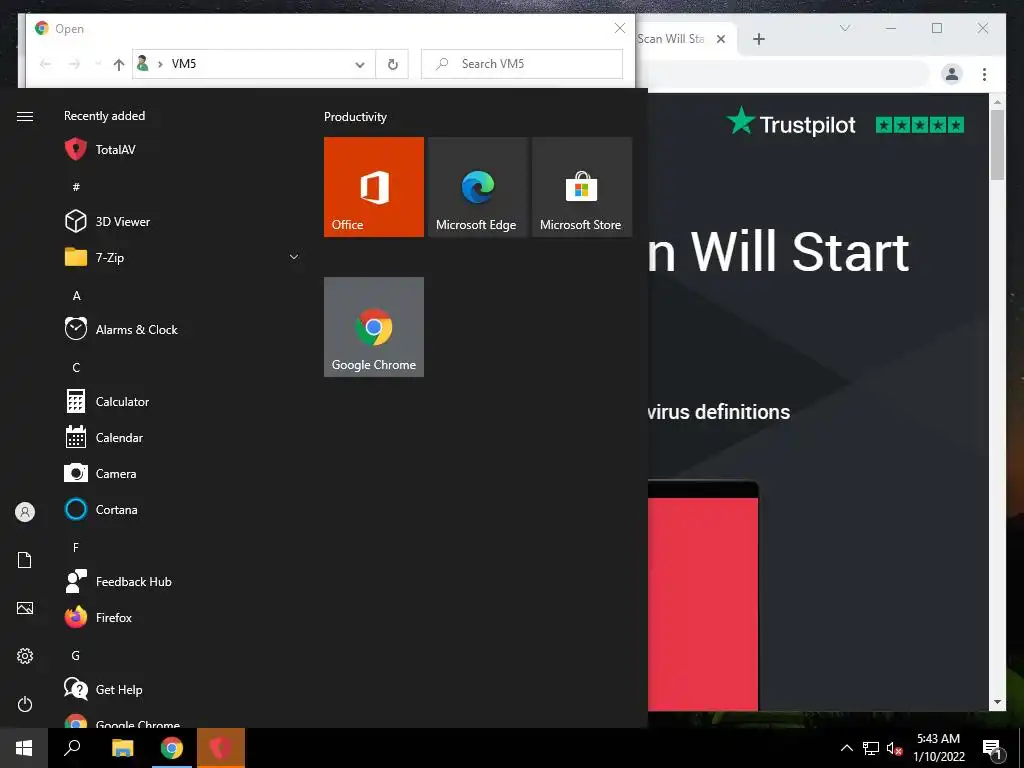Refresh the VM5 location in Open dialog

click(392, 64)
